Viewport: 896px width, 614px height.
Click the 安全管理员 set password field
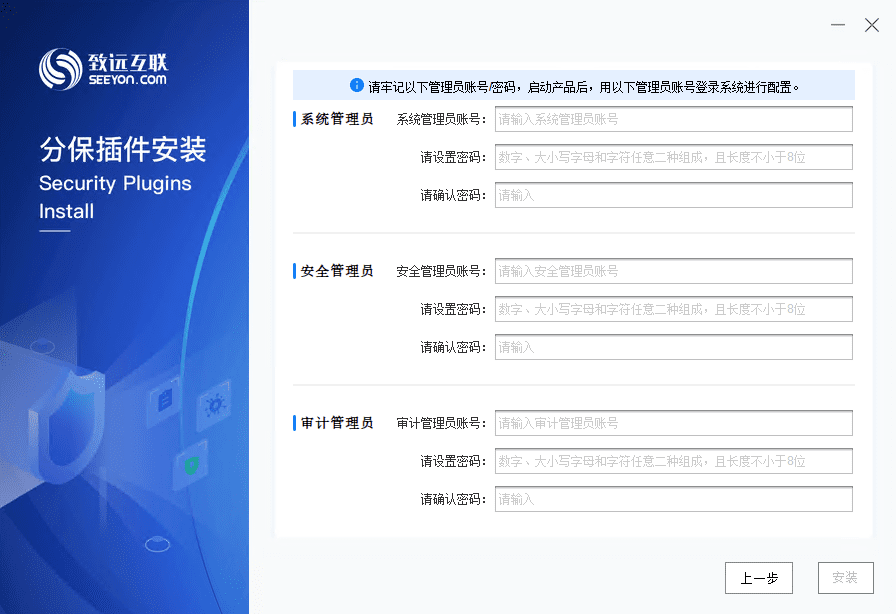coord(674,309)
